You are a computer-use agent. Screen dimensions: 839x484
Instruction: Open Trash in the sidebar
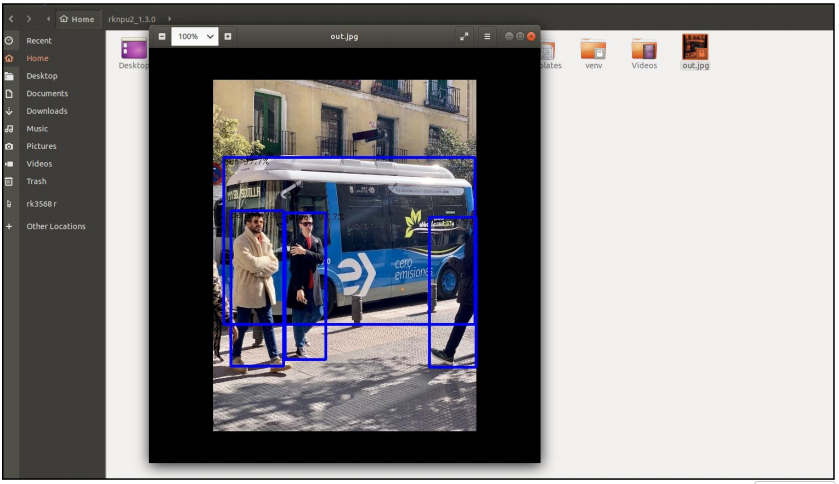pos(36,181)
